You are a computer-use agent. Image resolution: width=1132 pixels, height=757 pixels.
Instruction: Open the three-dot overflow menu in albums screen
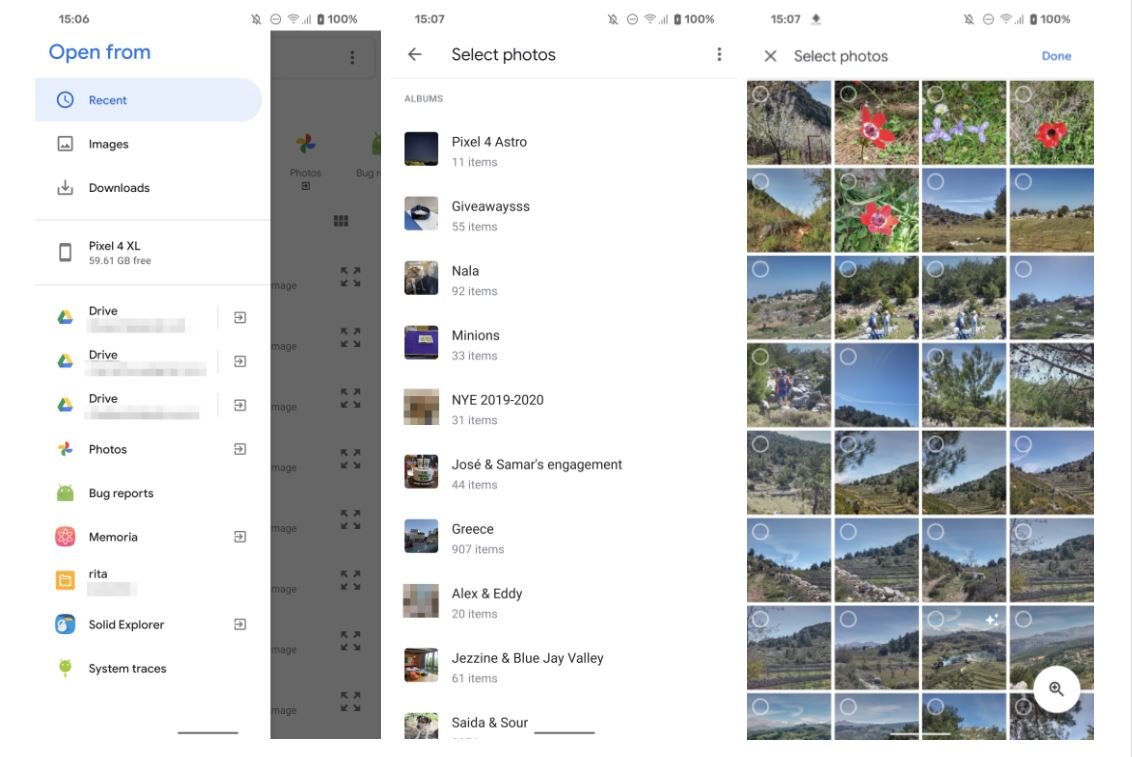click(x=719, y=55)
